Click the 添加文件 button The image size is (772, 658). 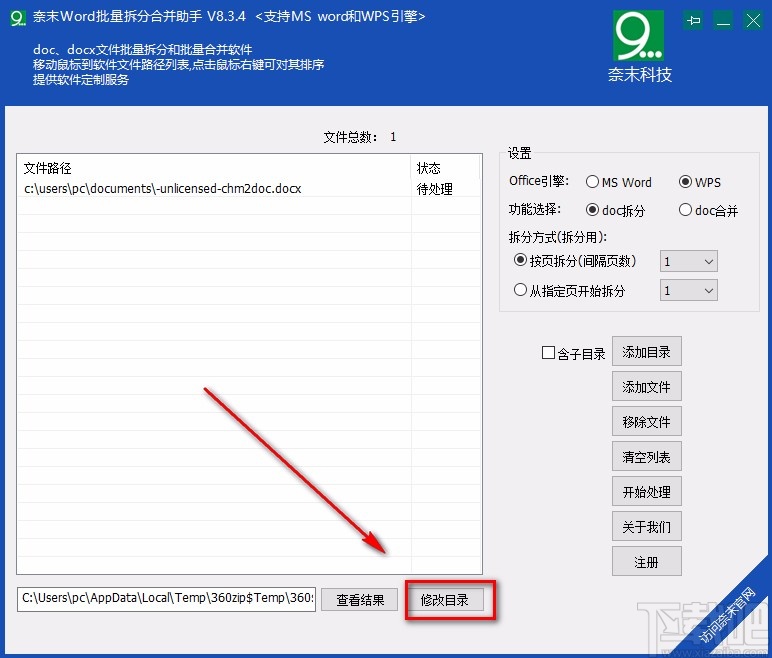coord(646,387)
